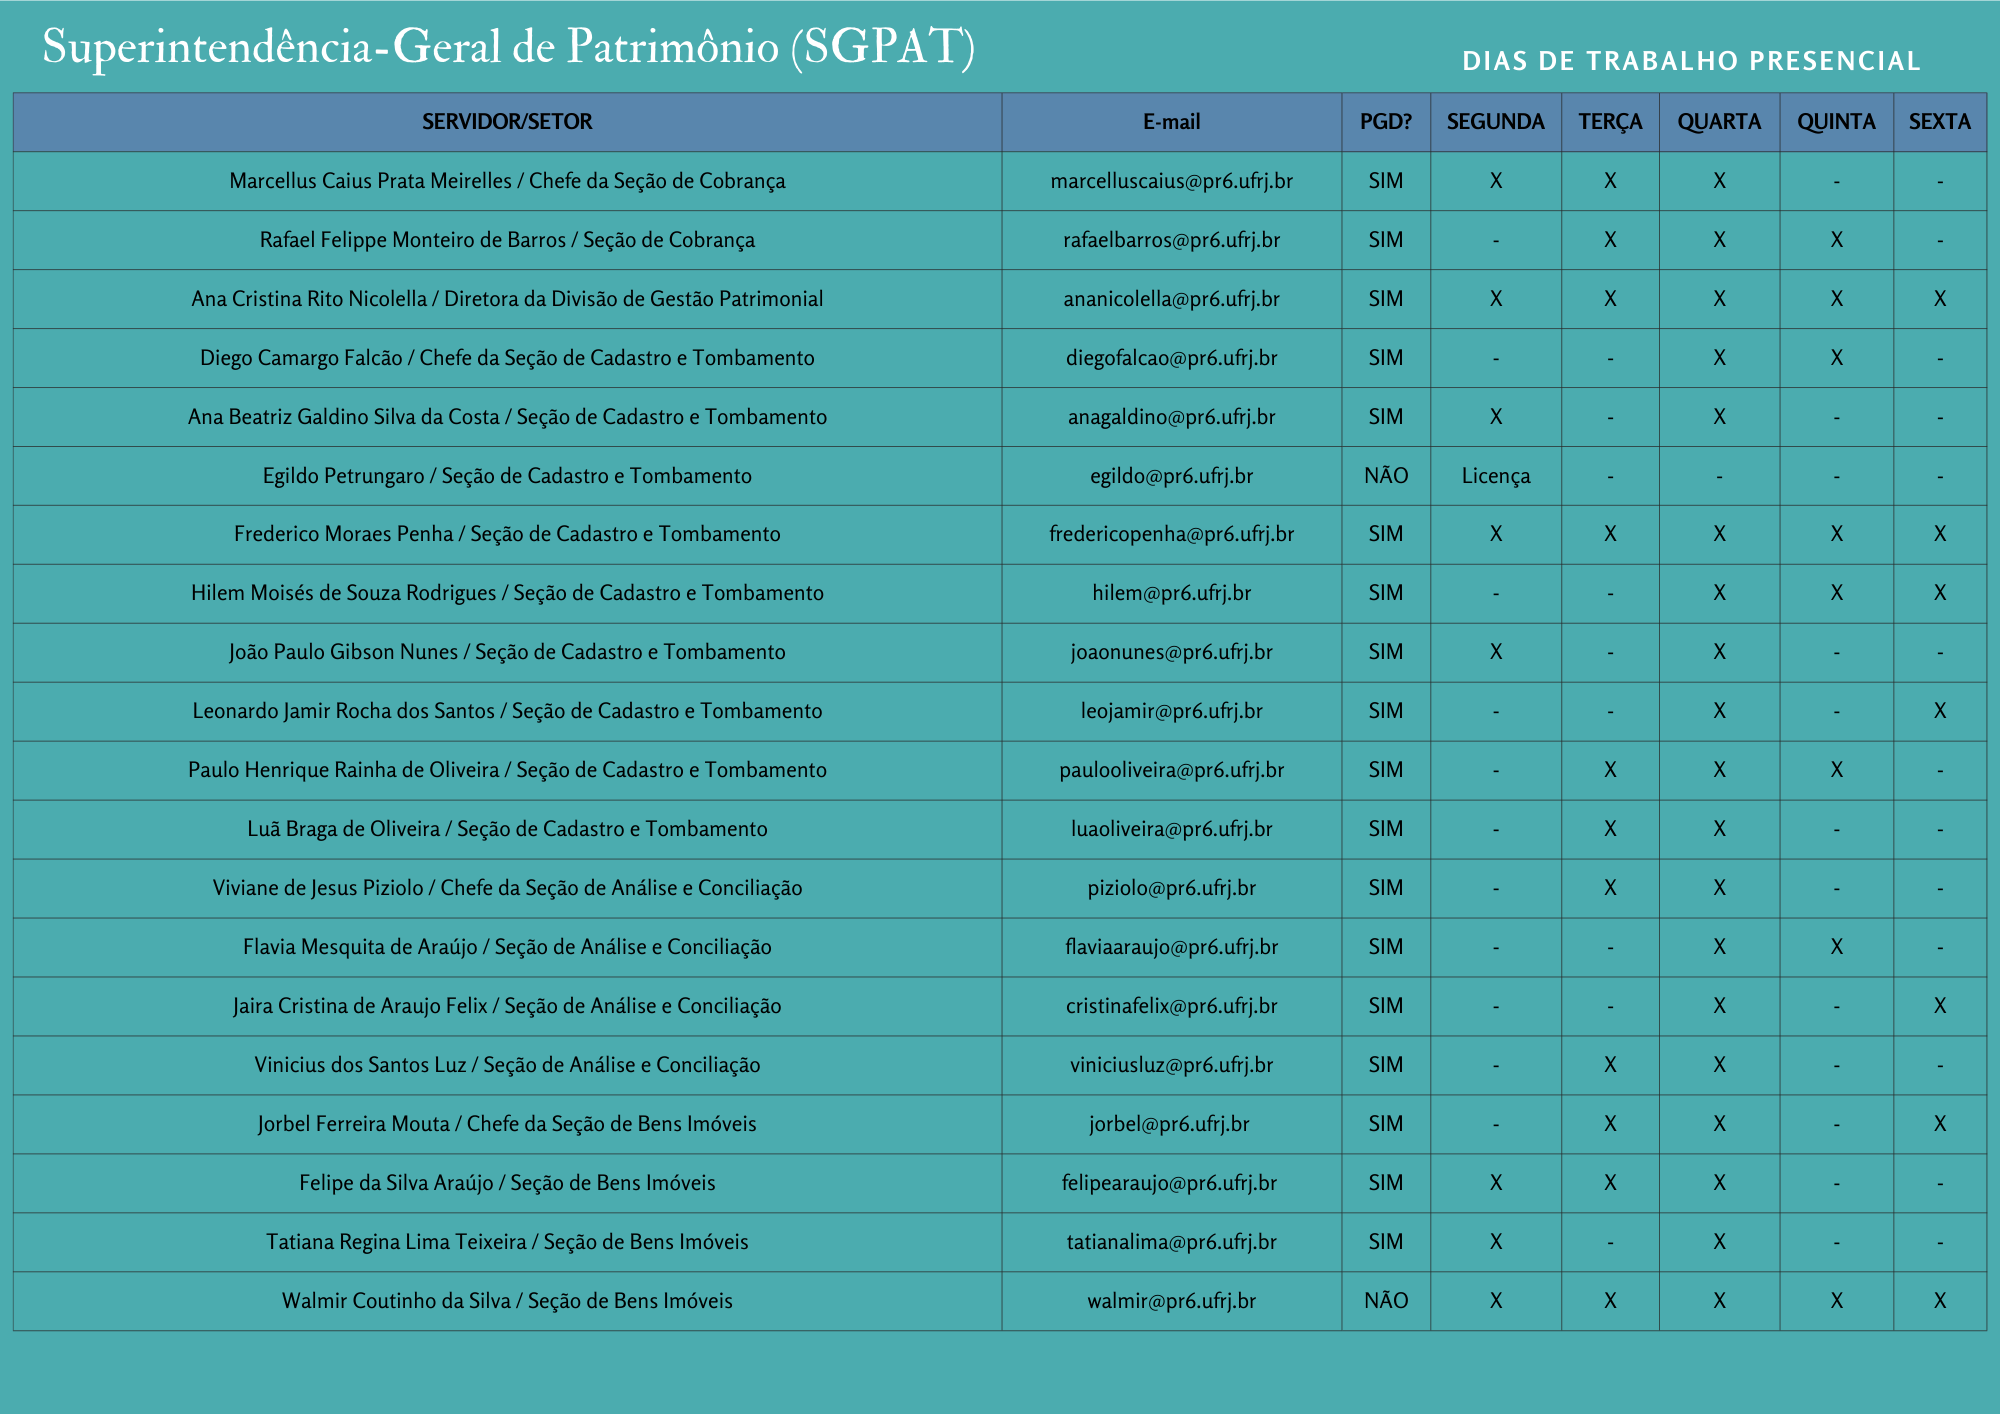The height and width of the screenshot is (1414, 2000).
Task: Click Hilem Moisés de Souza Rodrigues cell
Action: tap(507, 594)
